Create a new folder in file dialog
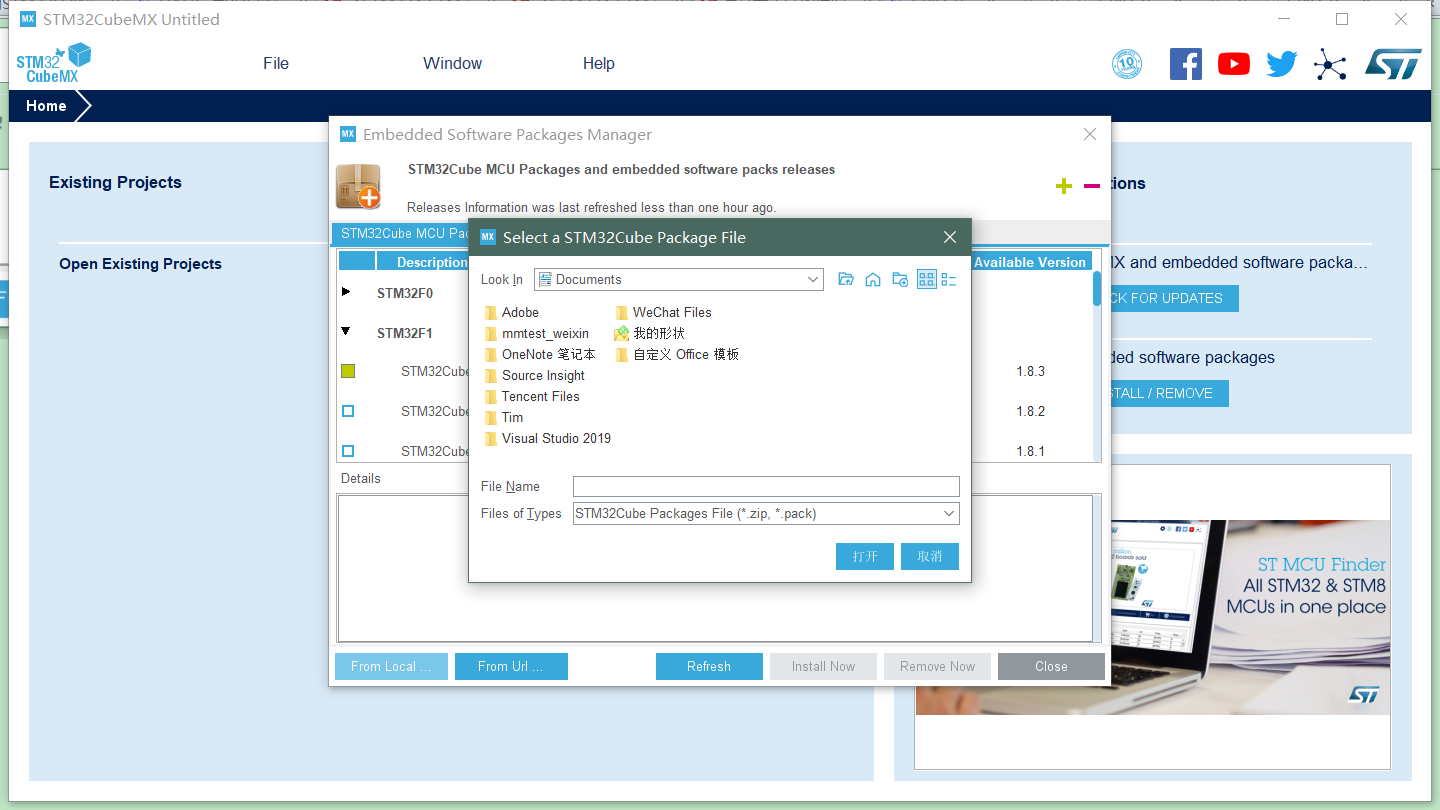Viewport: 1440px width, 810px height. 900,280
